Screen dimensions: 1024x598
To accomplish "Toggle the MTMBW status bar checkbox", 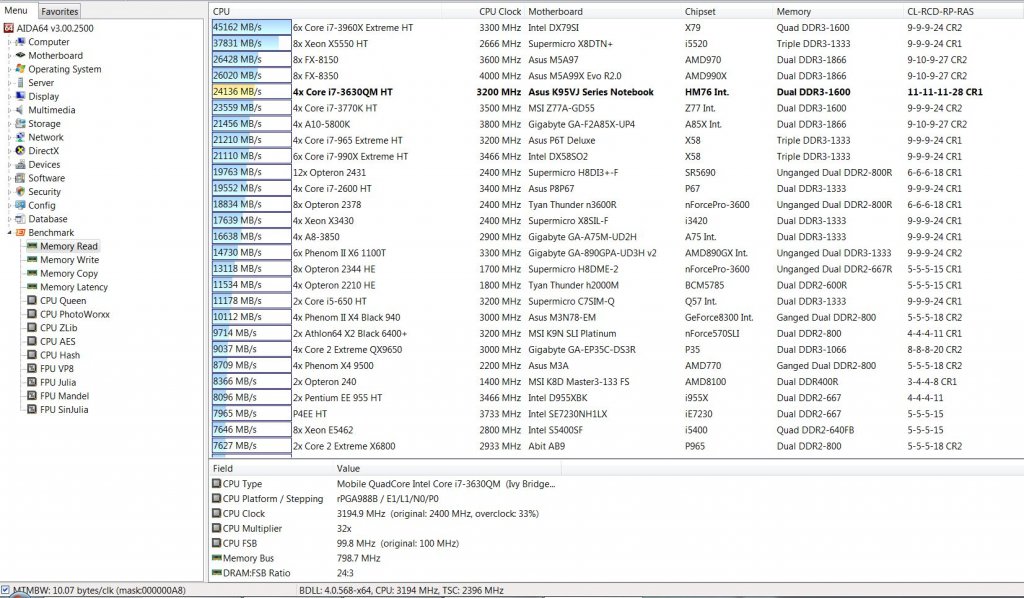I will tap(5, 590).
